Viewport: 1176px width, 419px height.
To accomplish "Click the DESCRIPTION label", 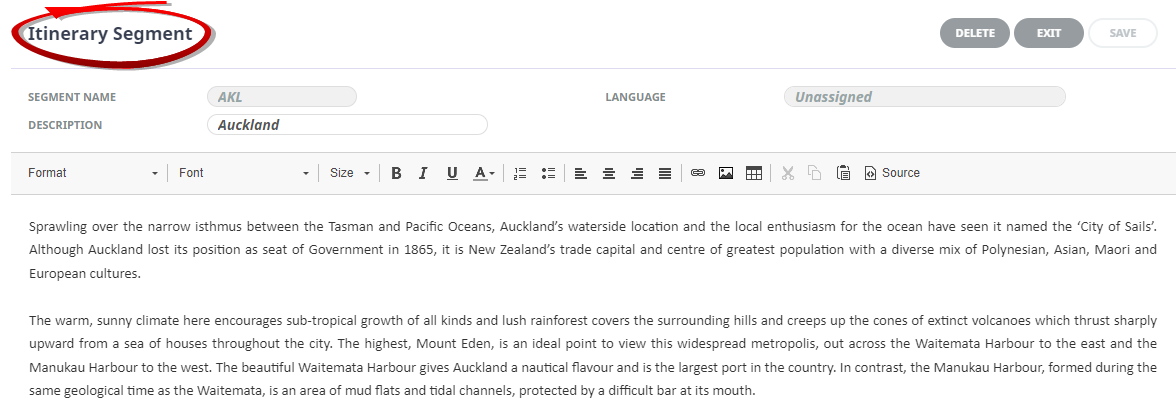I will [65, 125].
